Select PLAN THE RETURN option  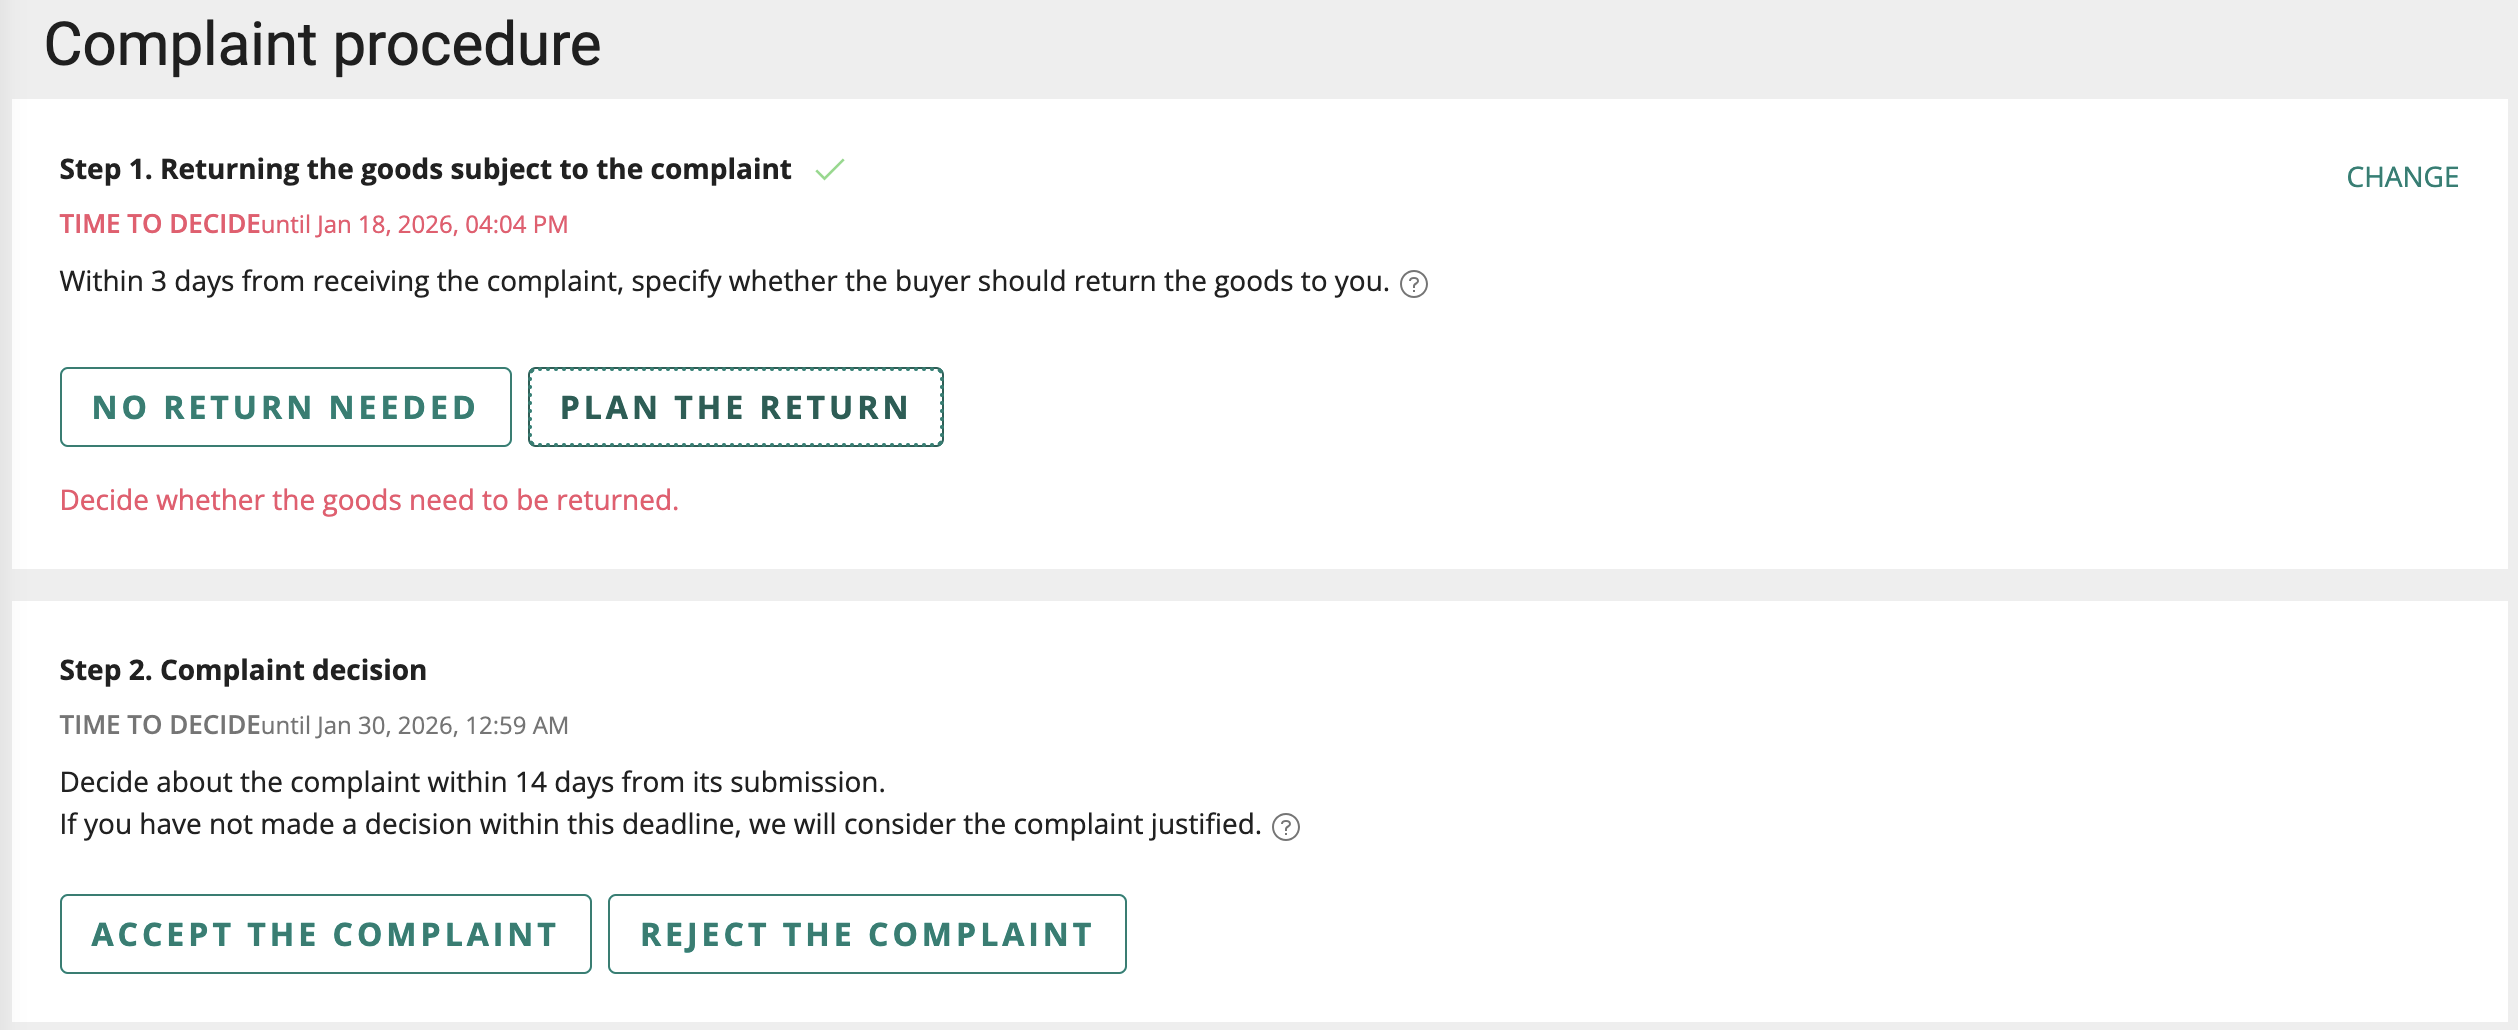[x=735, y=407]
